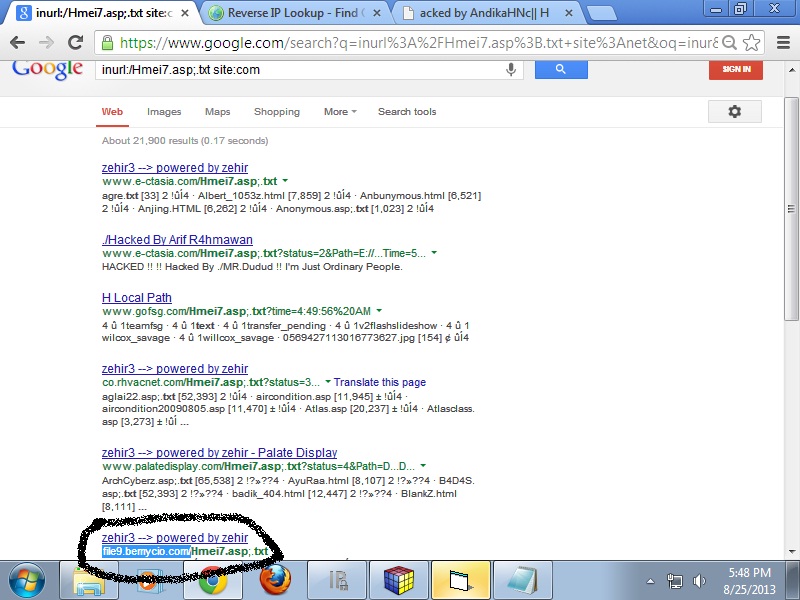Click the red SIGN IN button
800x600 pixels.
736,69
